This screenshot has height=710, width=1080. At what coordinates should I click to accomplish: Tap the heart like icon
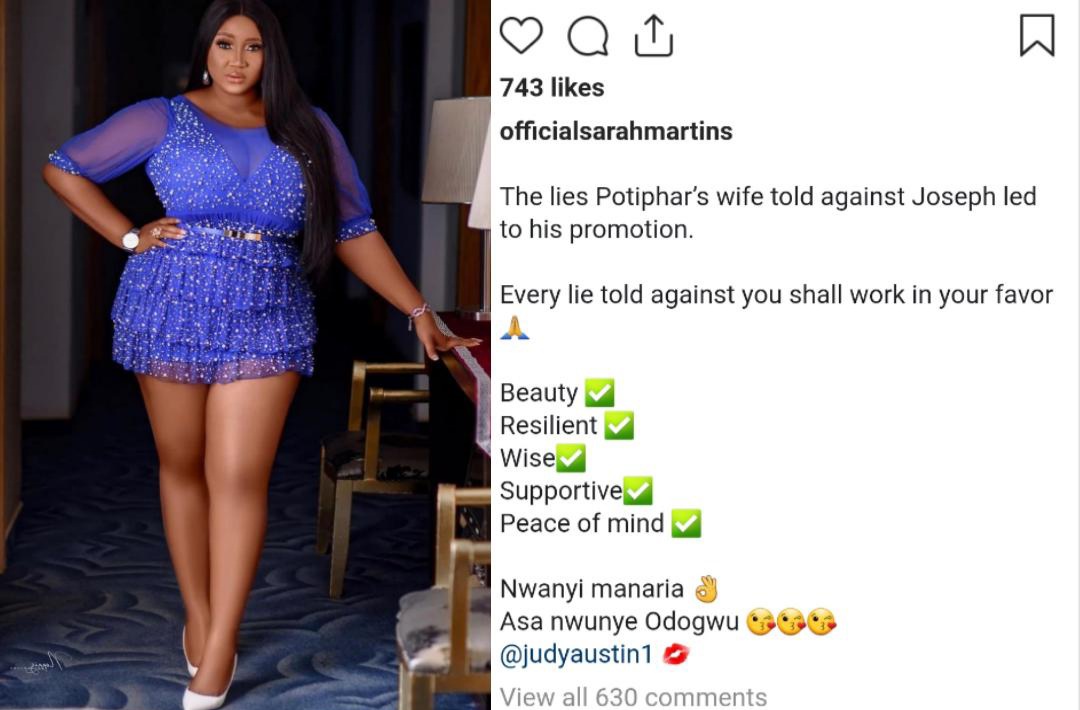pos(521,35)
